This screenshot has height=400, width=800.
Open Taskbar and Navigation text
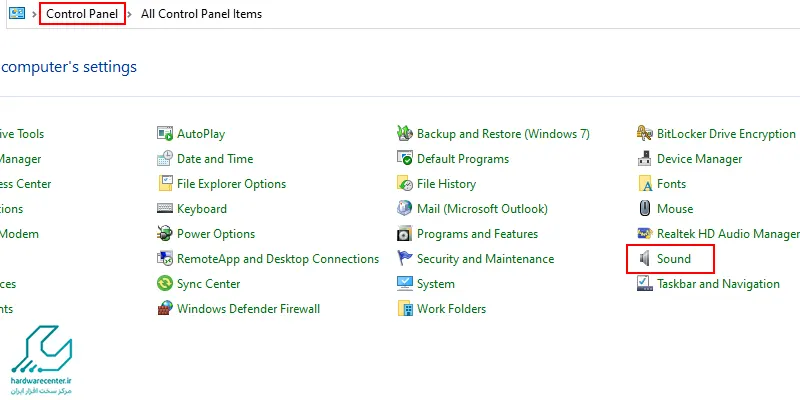(x=718, y=284)
